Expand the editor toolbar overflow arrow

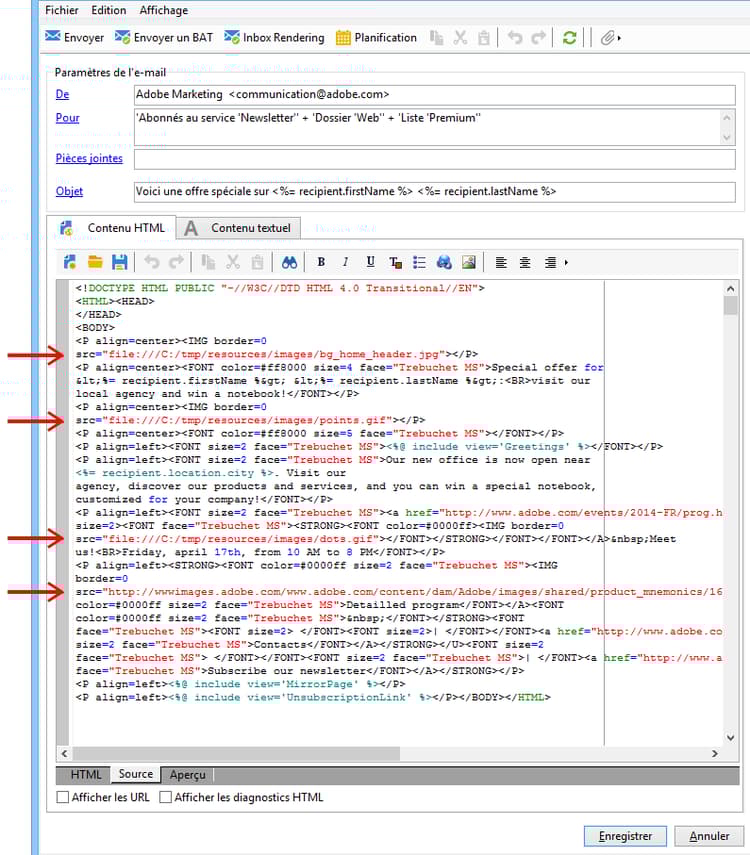point(566,263)
